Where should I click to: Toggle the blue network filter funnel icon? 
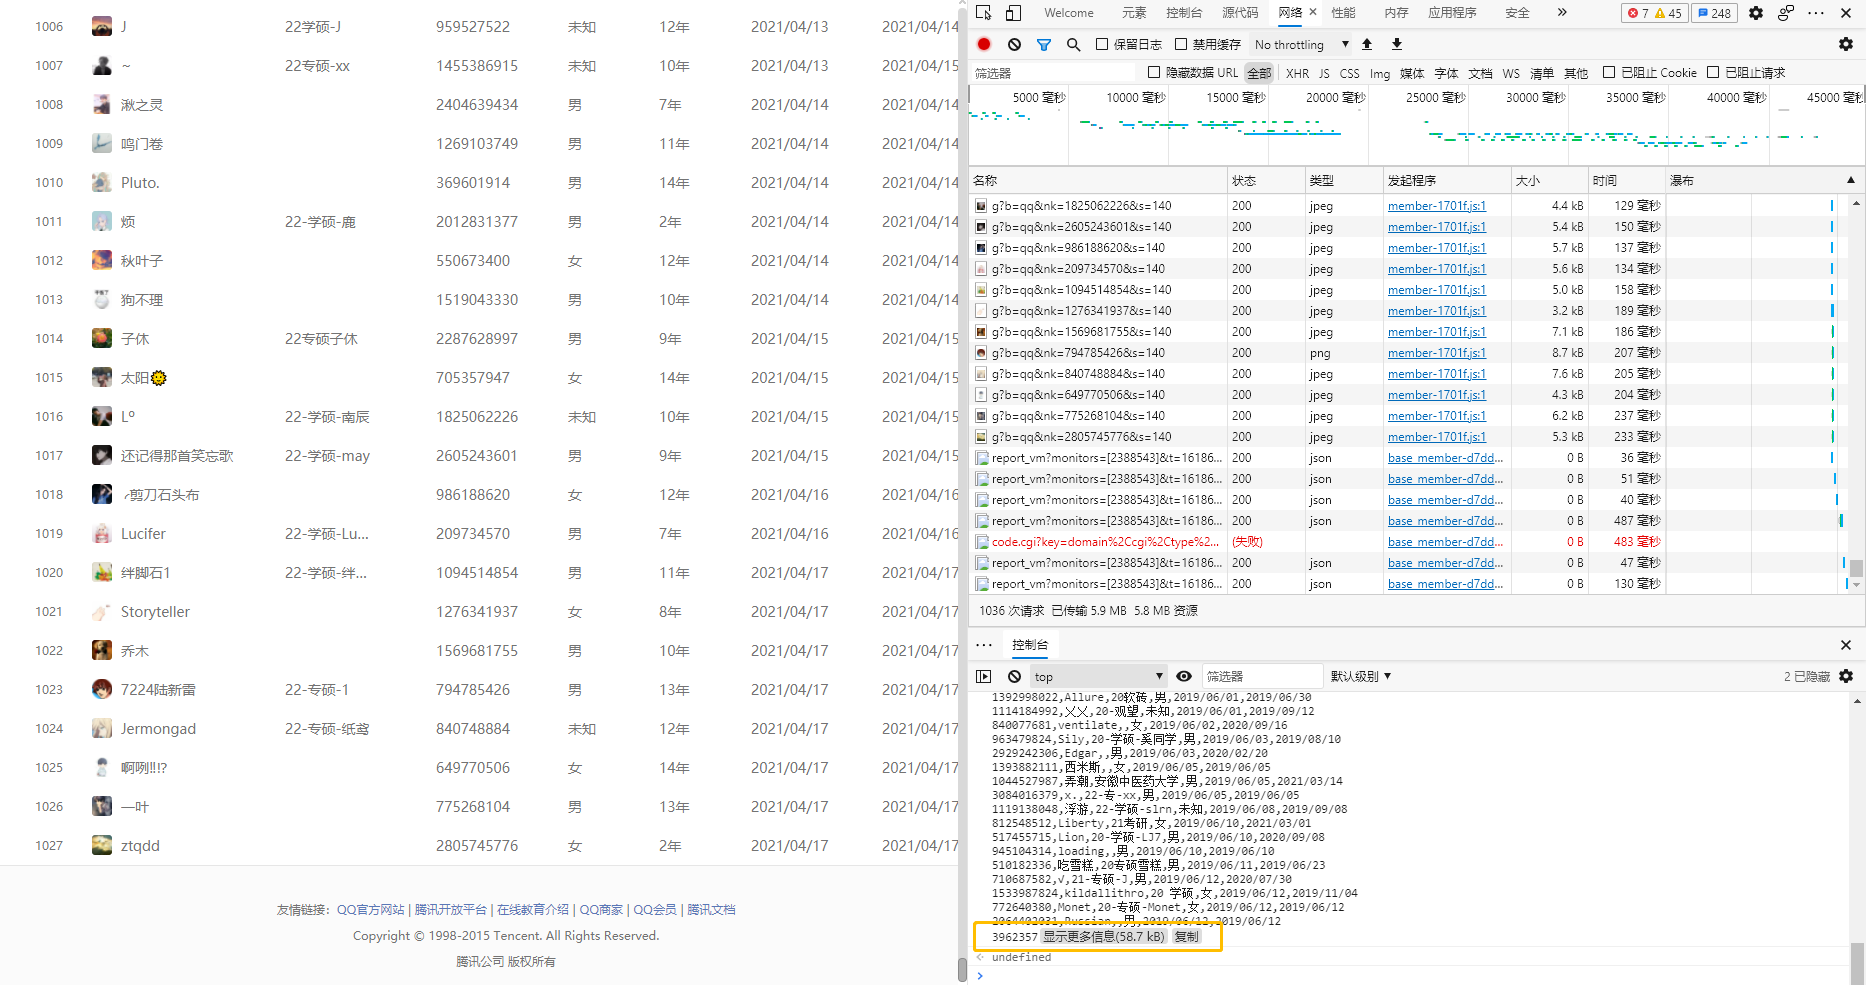(1044, 44)
